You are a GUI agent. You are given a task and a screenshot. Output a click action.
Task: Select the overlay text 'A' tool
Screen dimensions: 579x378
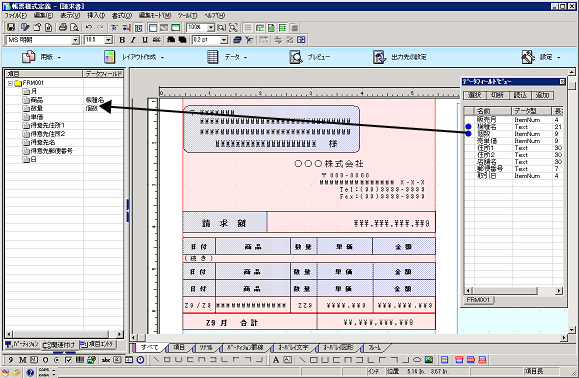click(276, 360)
